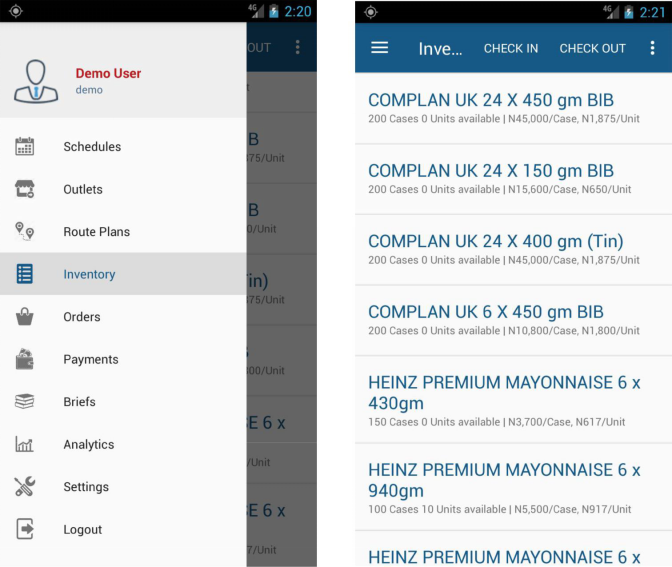Screen dimensions: 672x567
Task: Go to Payments menu item
Action: [x=91, y=359]
